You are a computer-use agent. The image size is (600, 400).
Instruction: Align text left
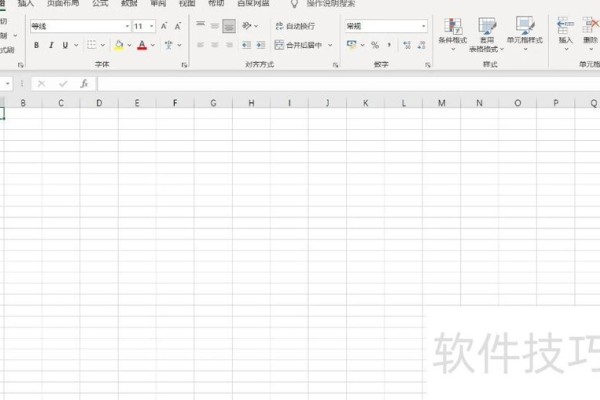(x=200, y=45)
